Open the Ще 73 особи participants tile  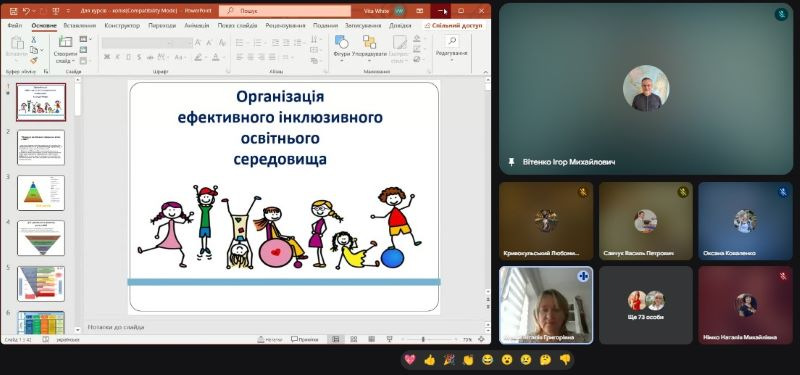point(645,305)
